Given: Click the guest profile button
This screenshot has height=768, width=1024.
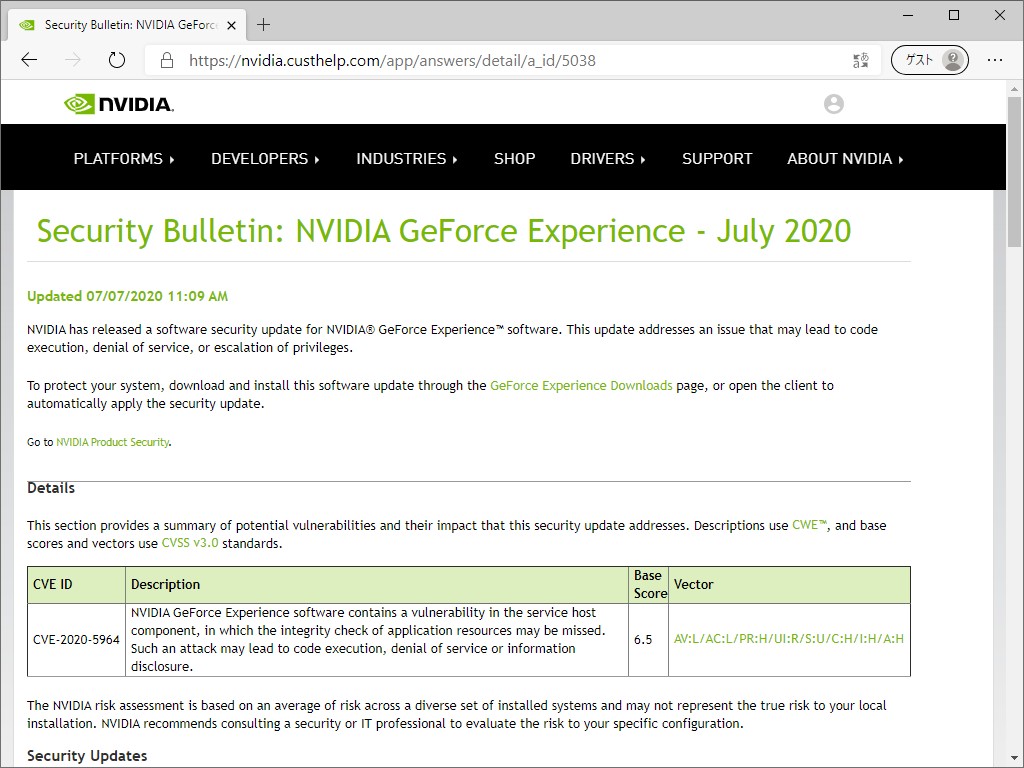Looking at the screenshot, I should (930, 60).
